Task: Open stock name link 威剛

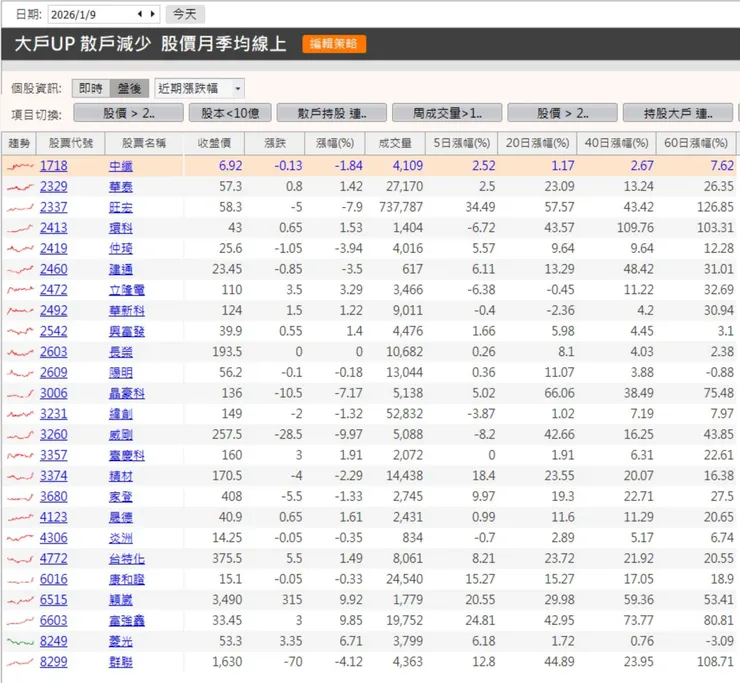Action: click(x=121, y=435)
